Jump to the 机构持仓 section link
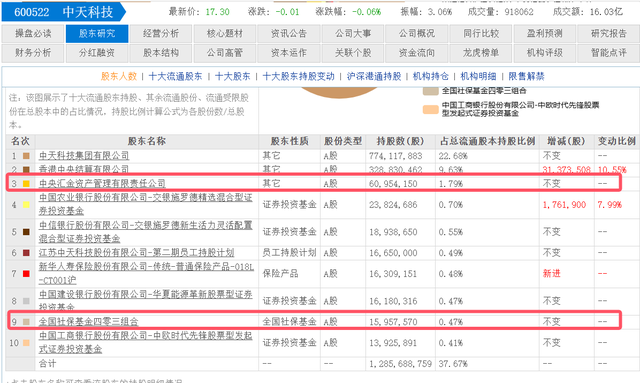Viewport: 640px width, 383px height. (431, 76)
